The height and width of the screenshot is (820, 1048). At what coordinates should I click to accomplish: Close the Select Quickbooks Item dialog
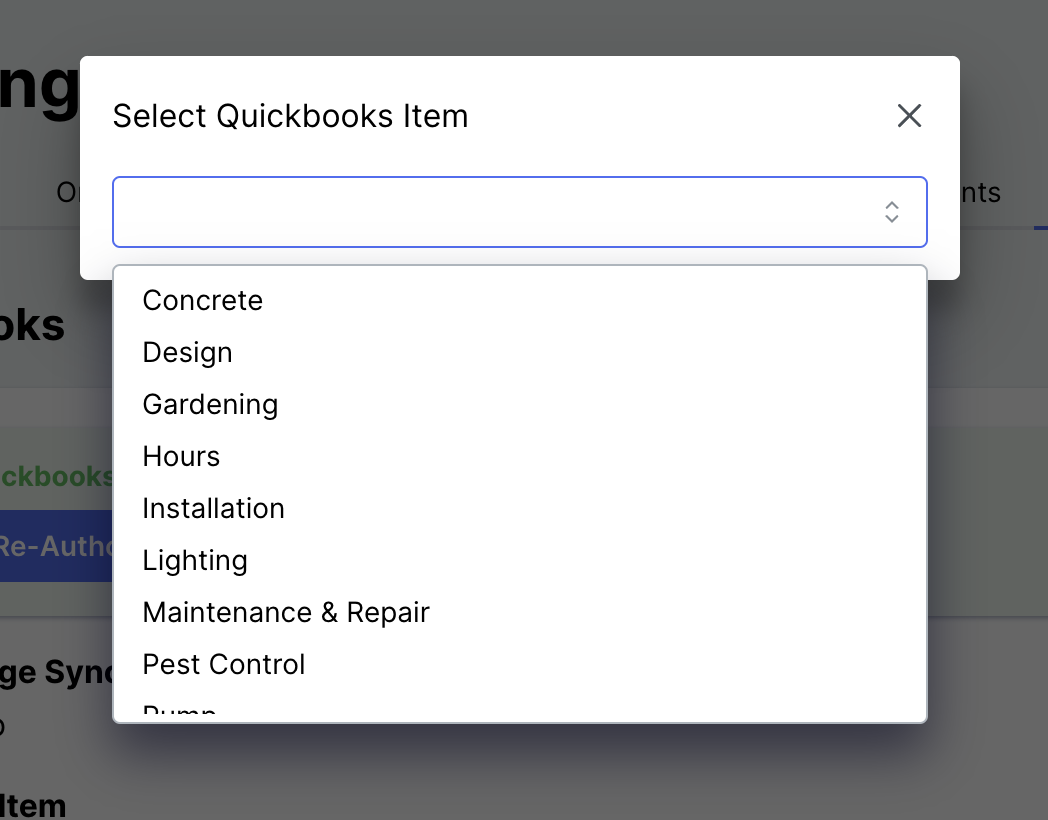click(909, 115)
